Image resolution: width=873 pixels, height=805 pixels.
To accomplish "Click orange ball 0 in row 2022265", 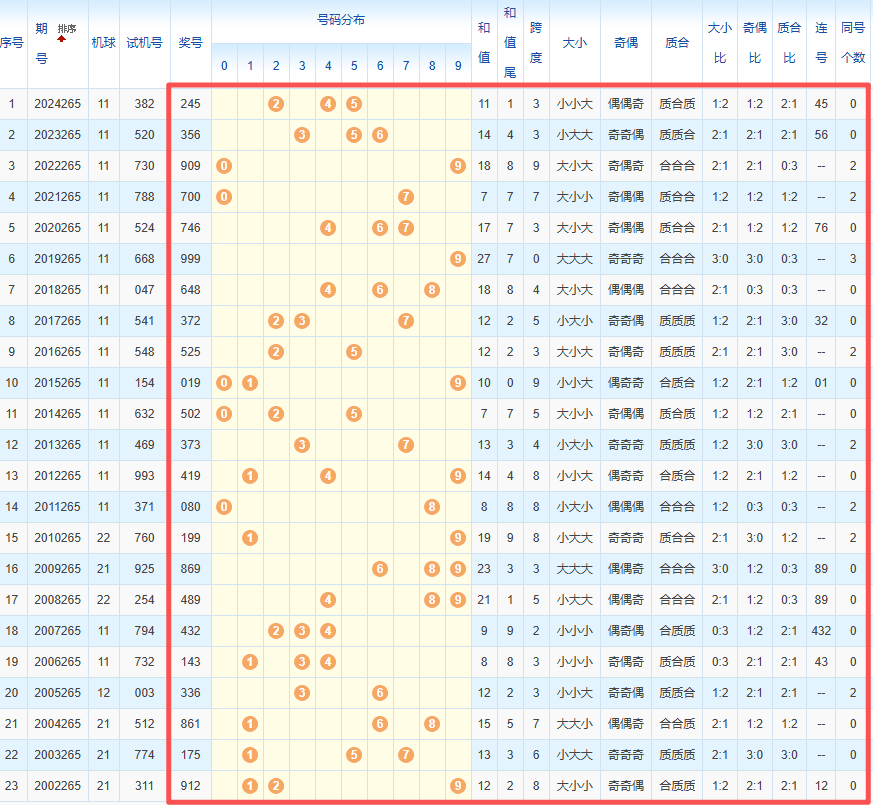I will [224, 166].
